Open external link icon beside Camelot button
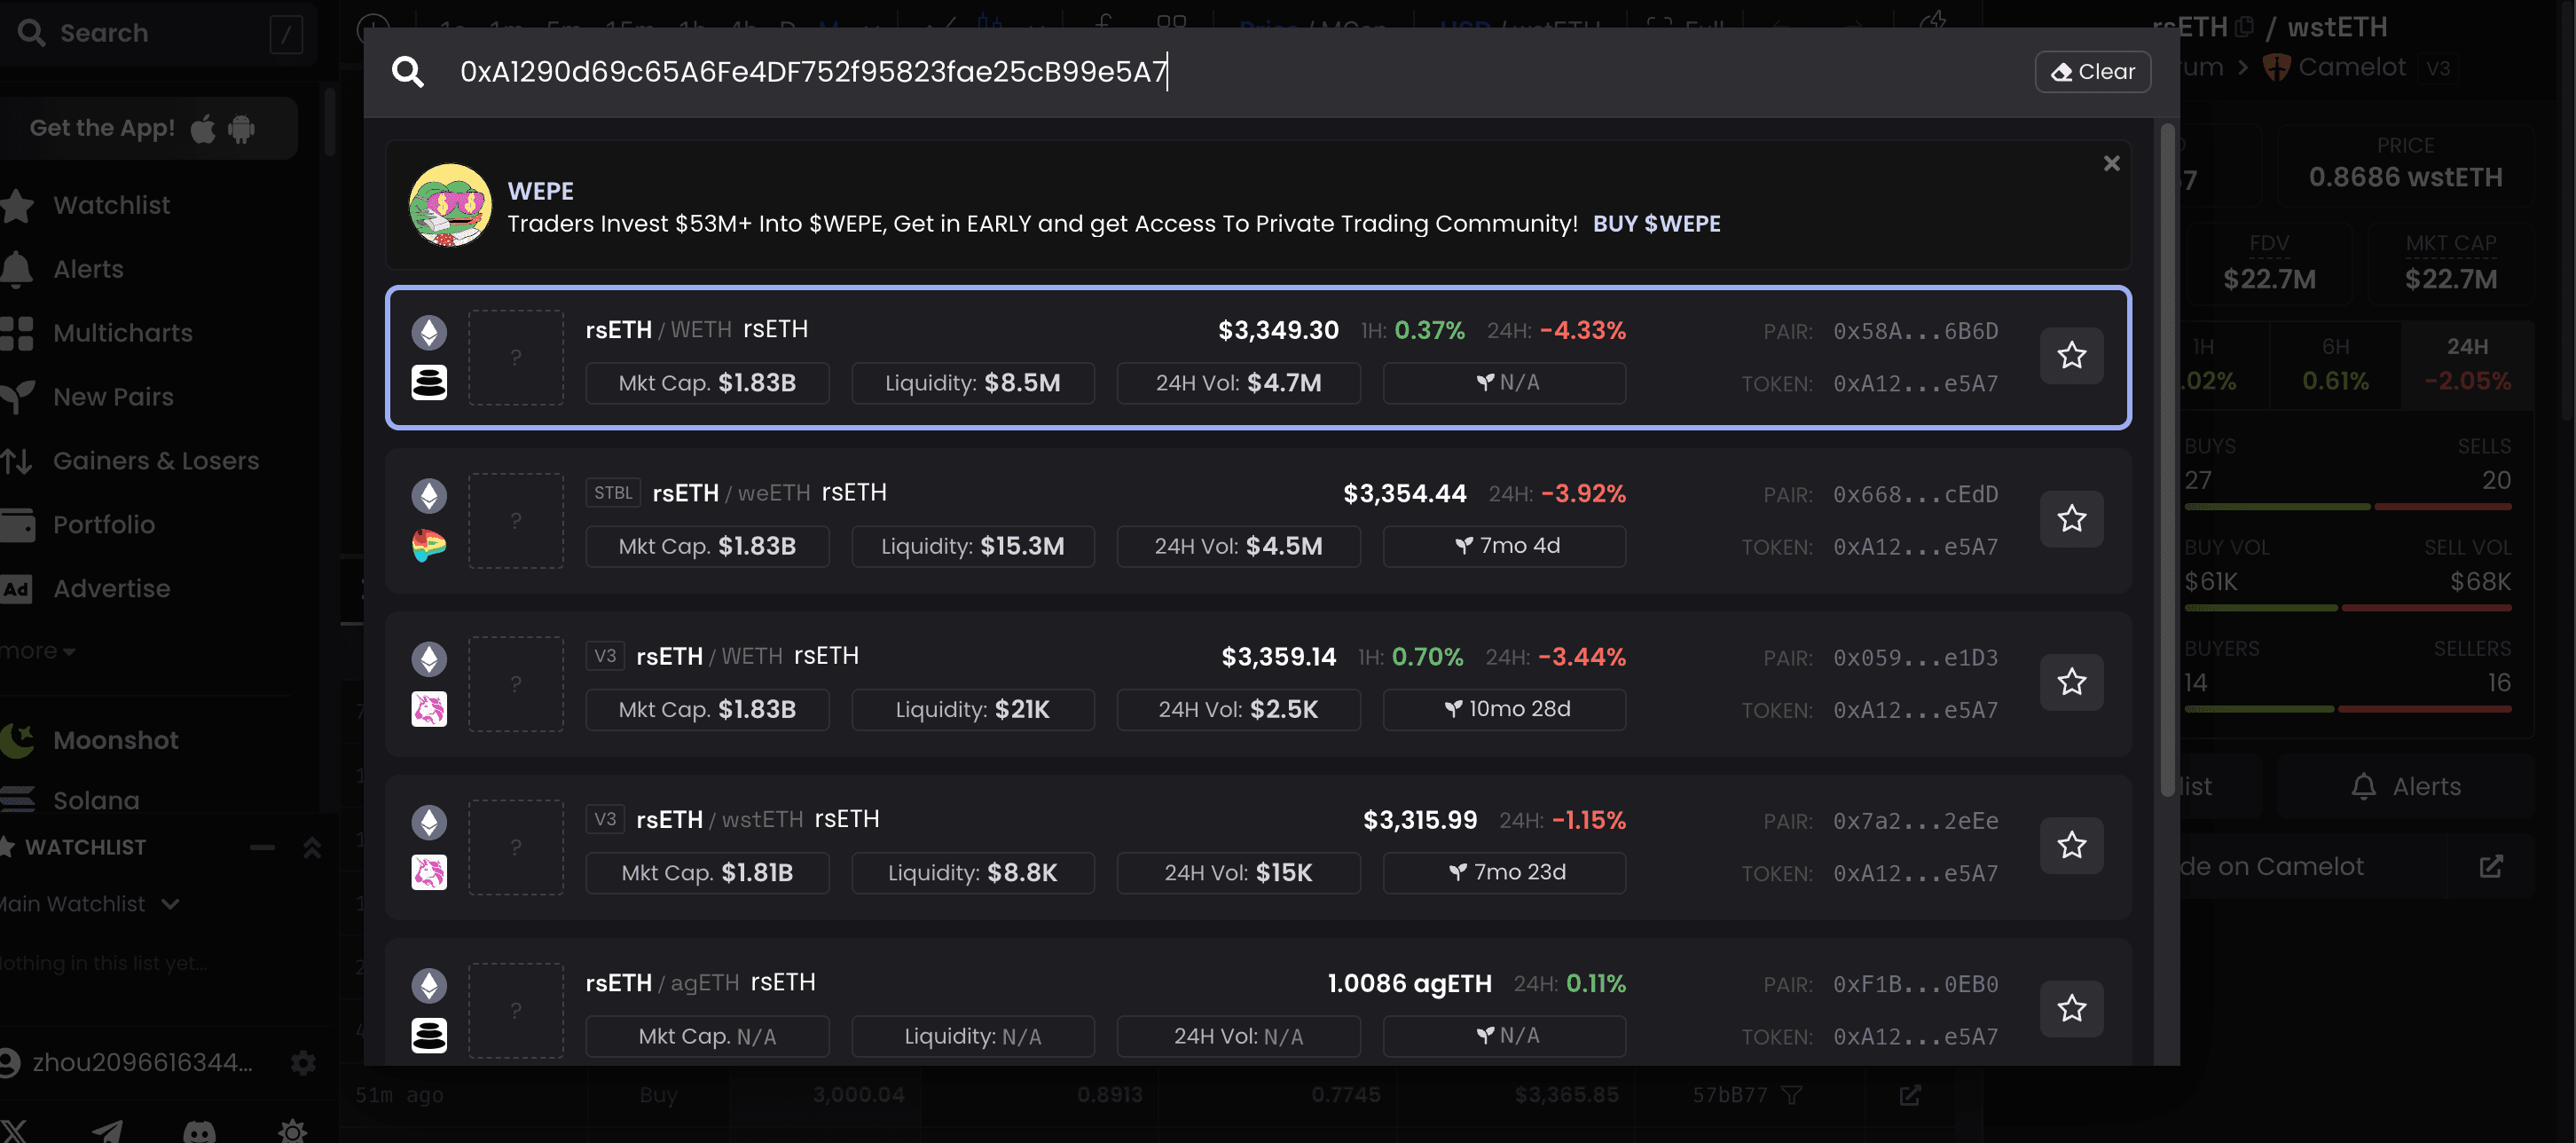This screenshot has width=2576, height=1143. (2490, 867)
